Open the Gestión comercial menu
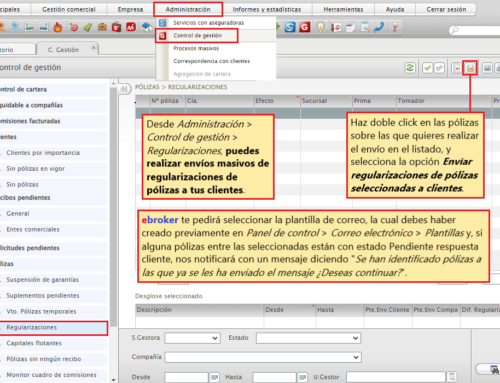Viewport: 500px width, 383px height. click(x=69, y=9)
